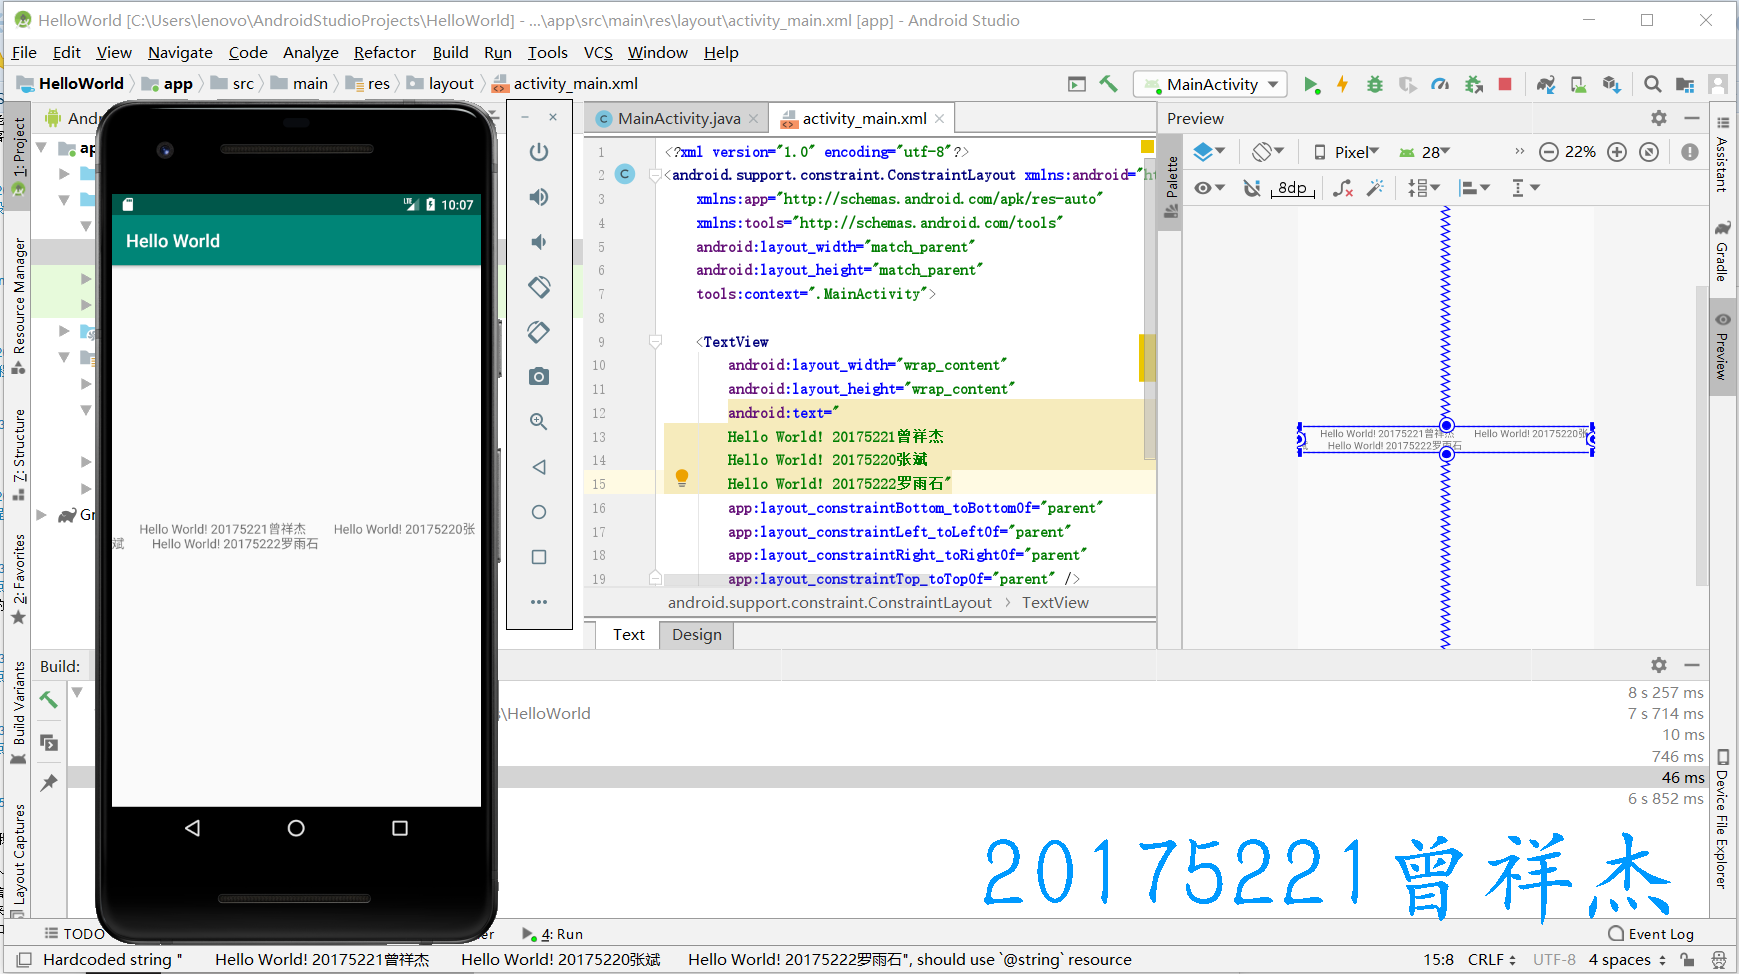Toggle the view options eye icon in preview
The image size is (1739, 974).
tap(1209, 188)
